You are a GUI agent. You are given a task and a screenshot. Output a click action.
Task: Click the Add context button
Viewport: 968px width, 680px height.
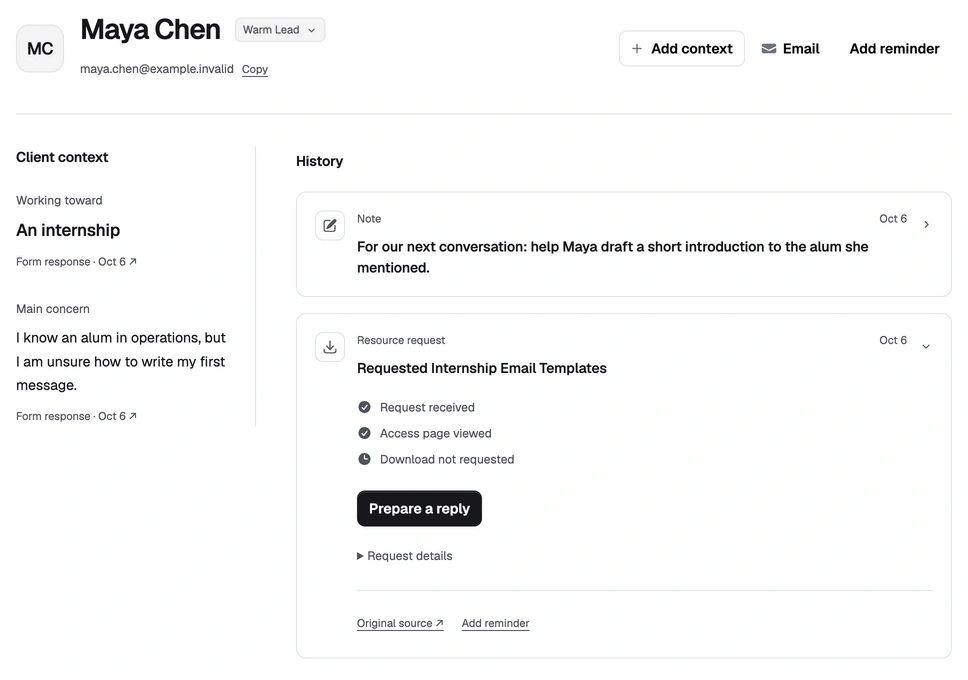pyautogui.click(x=682, y=48)
